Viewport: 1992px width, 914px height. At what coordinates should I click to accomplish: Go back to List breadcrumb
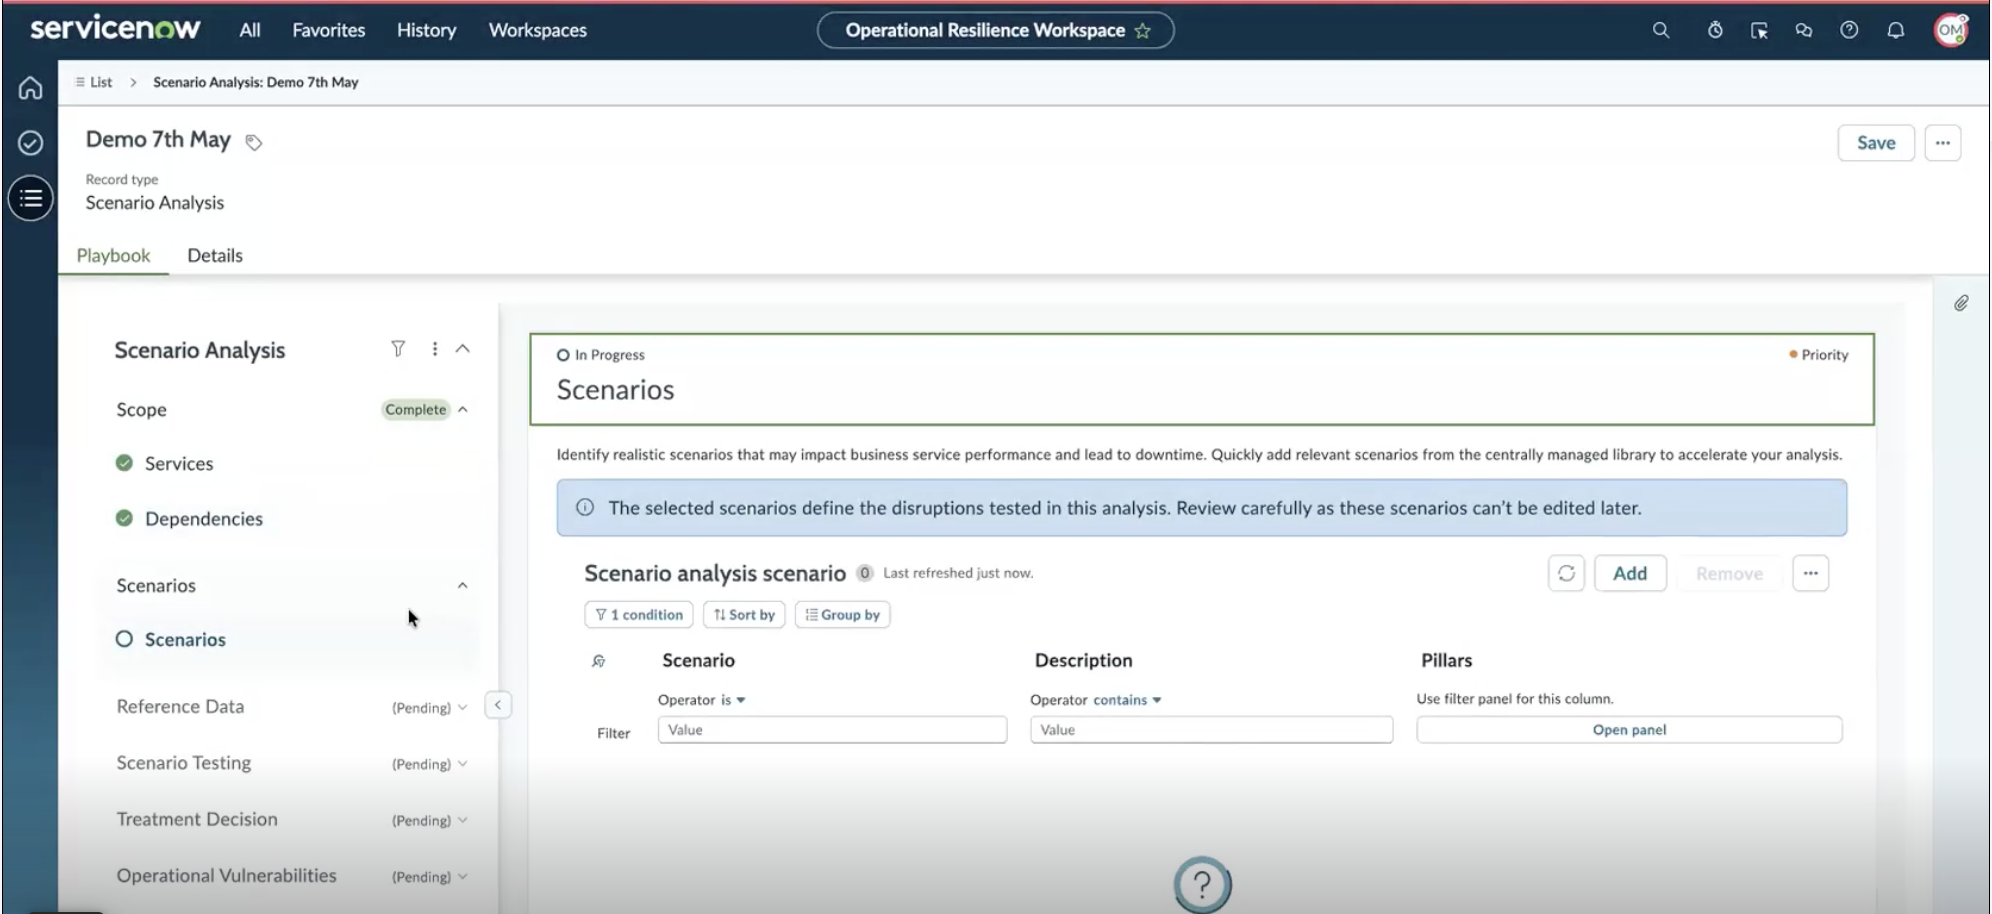click(94, 82)
